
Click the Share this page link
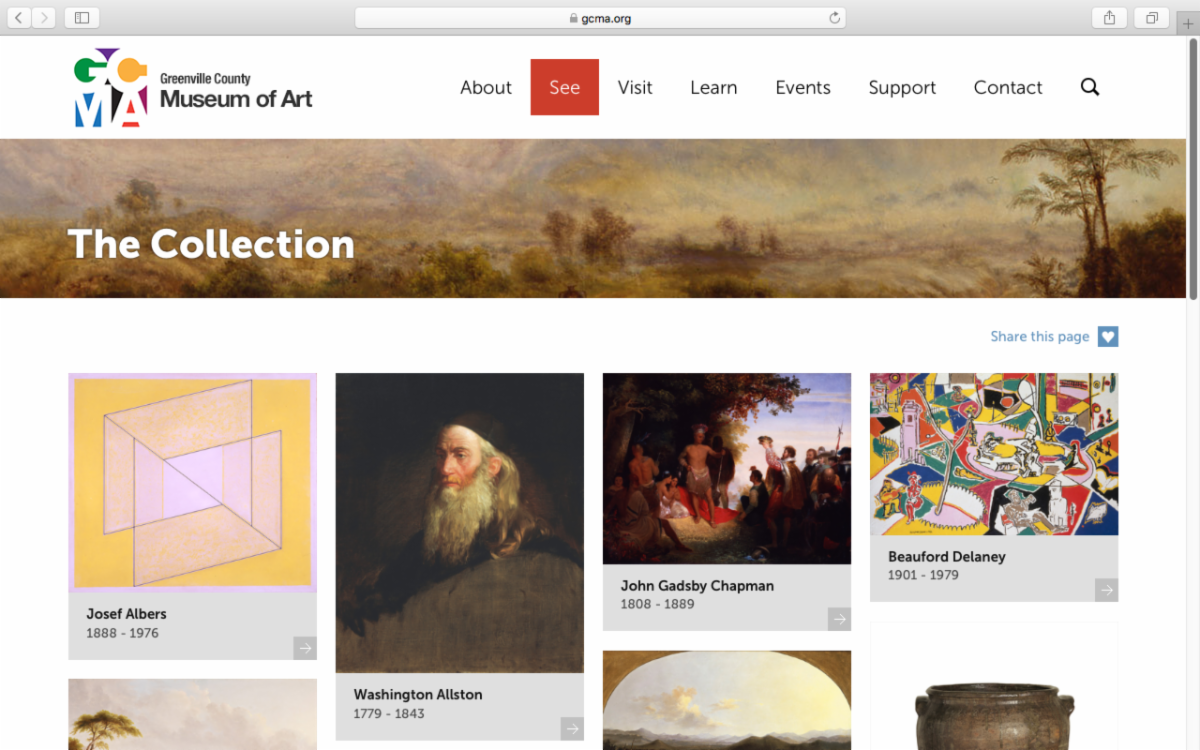pos(1039,337)
